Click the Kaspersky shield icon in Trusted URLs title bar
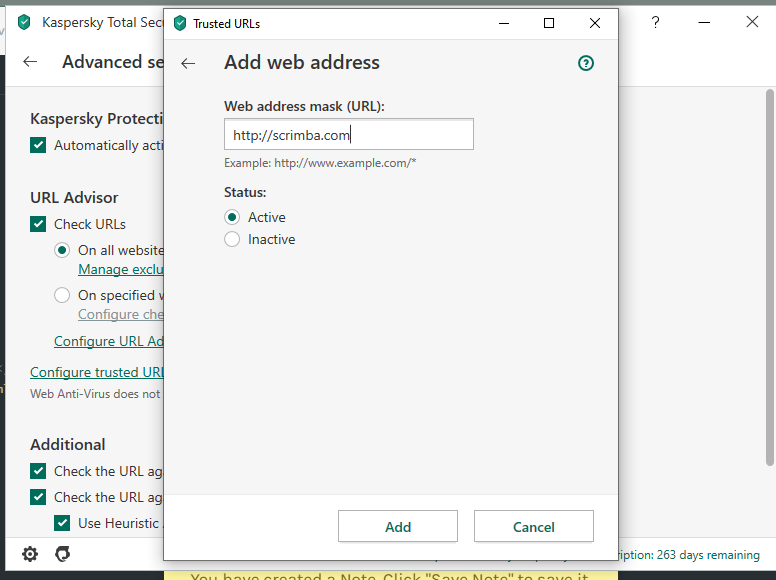 [x=180, y=23]
